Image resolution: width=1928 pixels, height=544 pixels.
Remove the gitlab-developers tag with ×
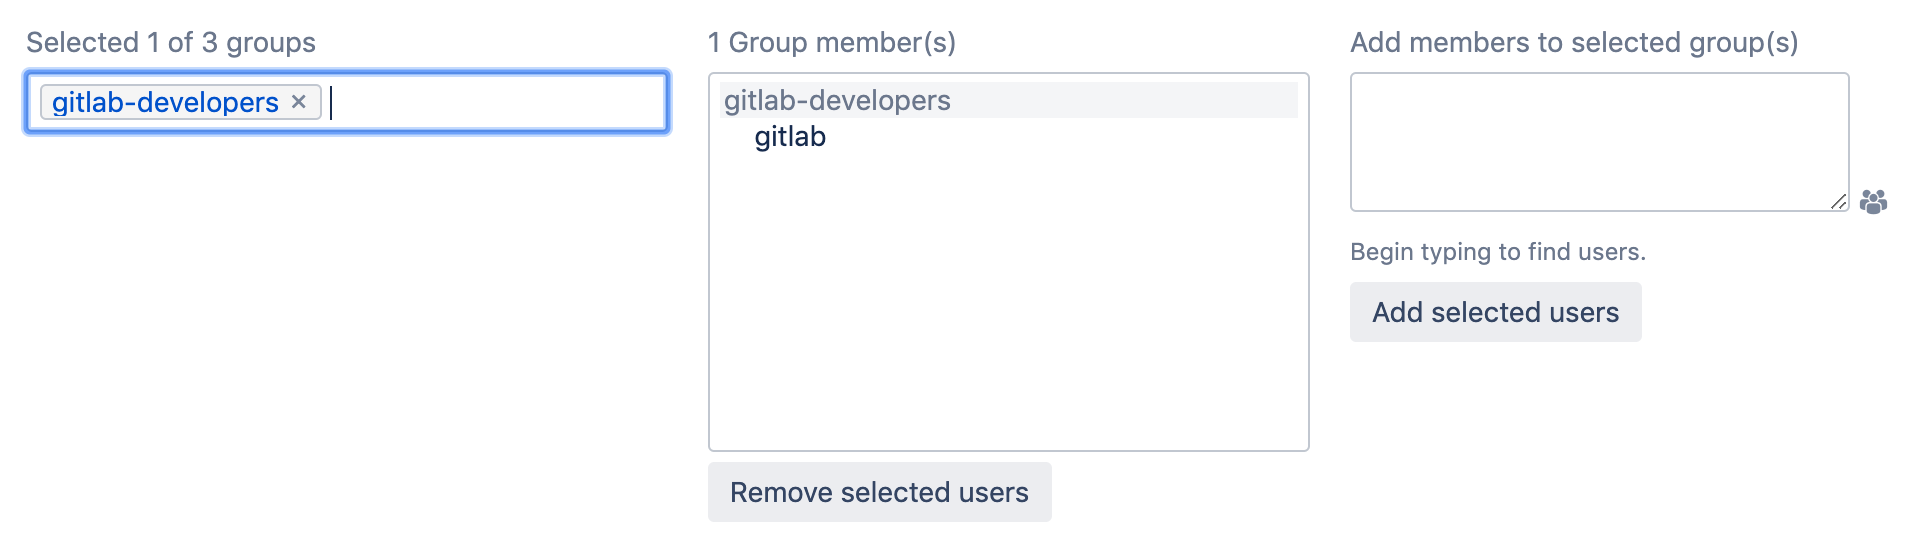[298, 102]
